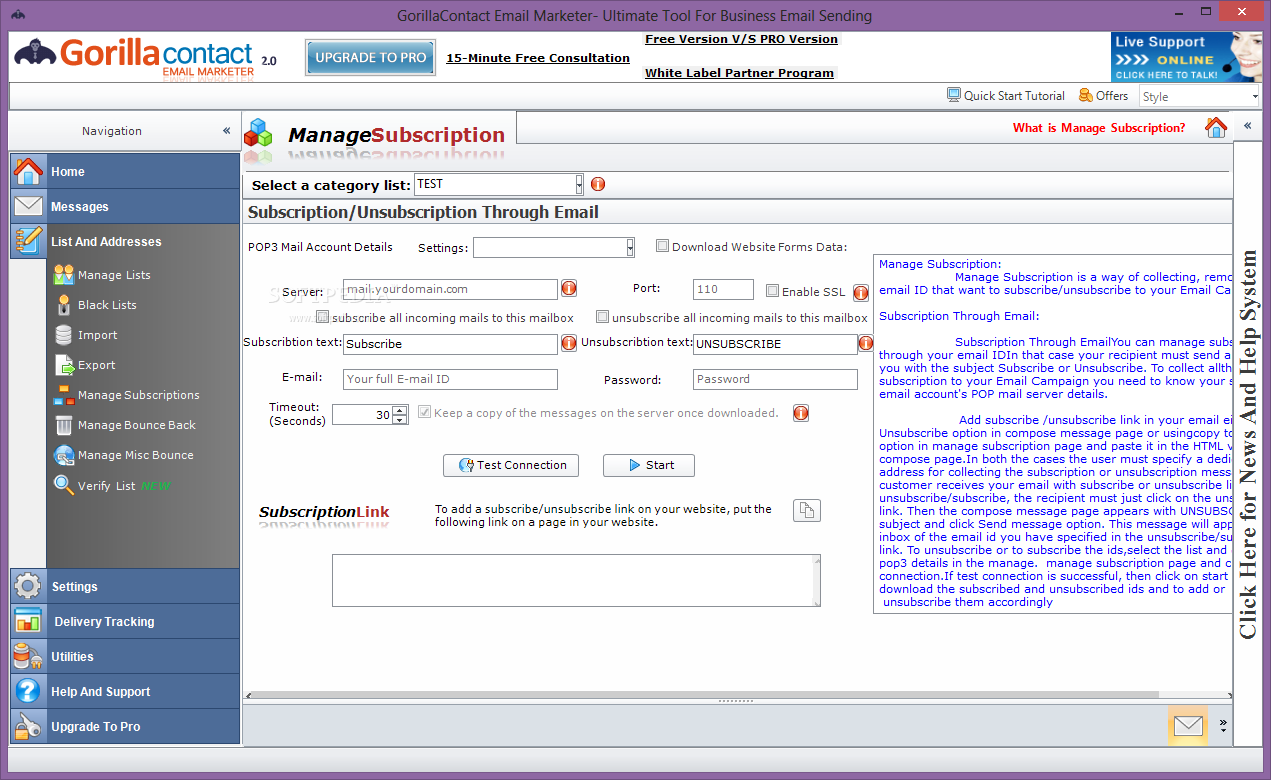This screenshot has width=1271, height=780.
Task: Open Home in navigation panel
Action: (x=125, y=171)
